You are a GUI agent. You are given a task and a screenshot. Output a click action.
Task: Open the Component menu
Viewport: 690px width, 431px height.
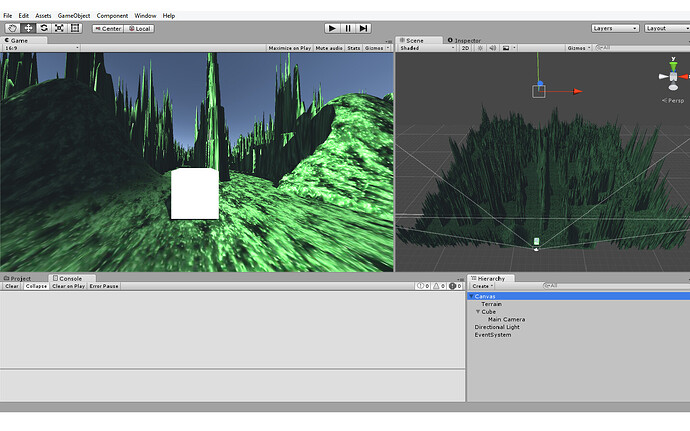pyautogui.click(x=112, y=15)
